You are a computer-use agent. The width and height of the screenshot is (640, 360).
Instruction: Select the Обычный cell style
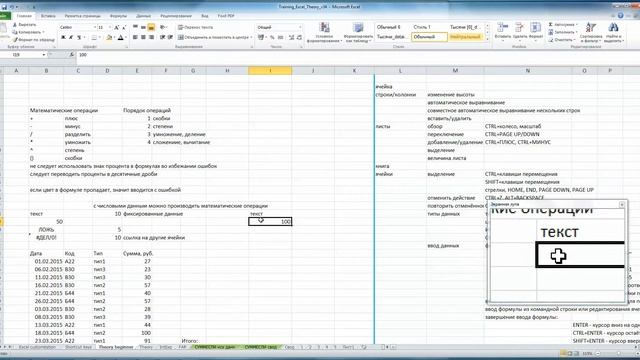[429, 37]
